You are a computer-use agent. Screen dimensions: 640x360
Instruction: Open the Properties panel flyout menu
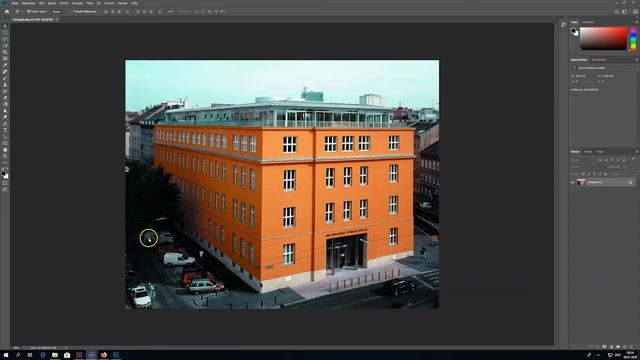click(637, 60)
